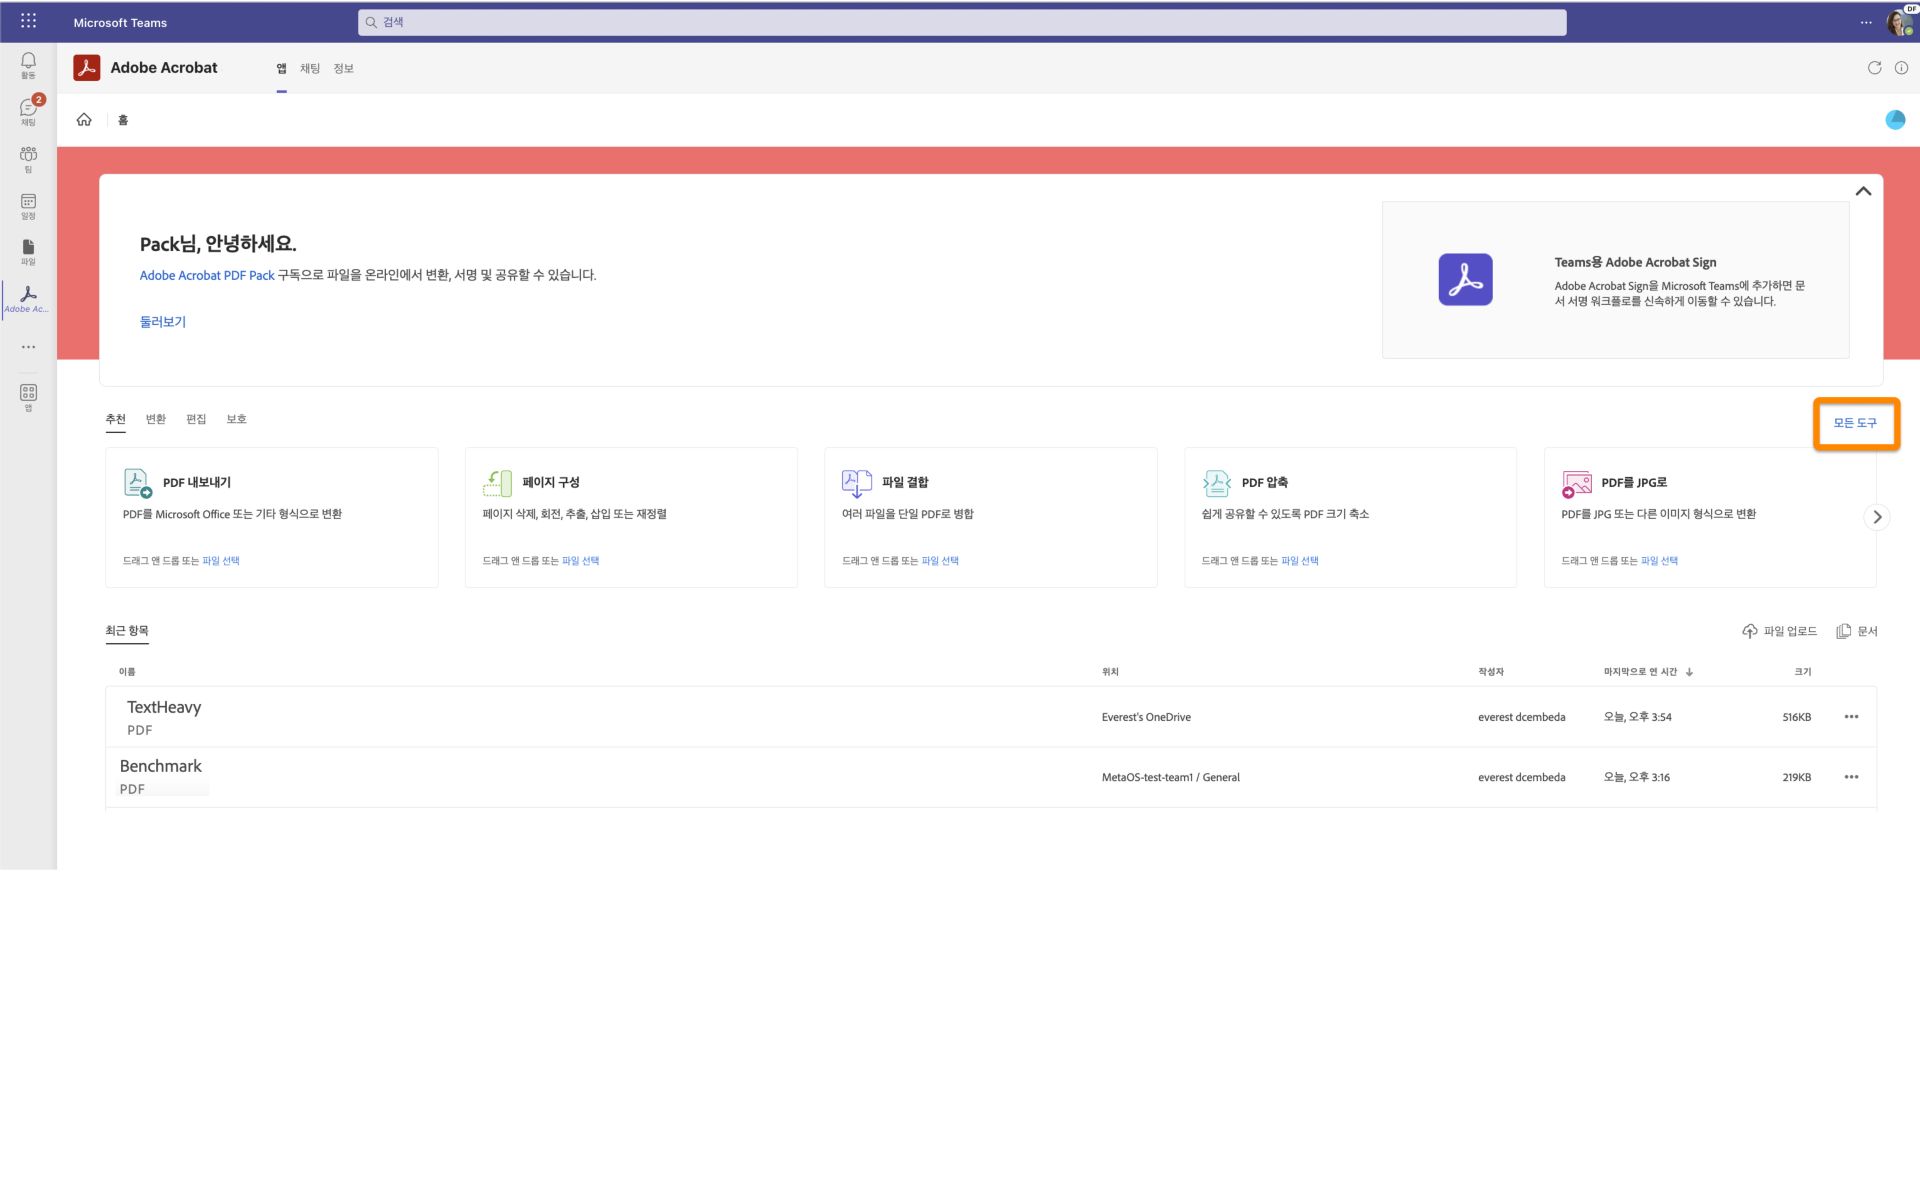Select the 편집 tools tab
Image resolution: width=1920 pixels, height=1196 pixels.
(x=196, y=419)
